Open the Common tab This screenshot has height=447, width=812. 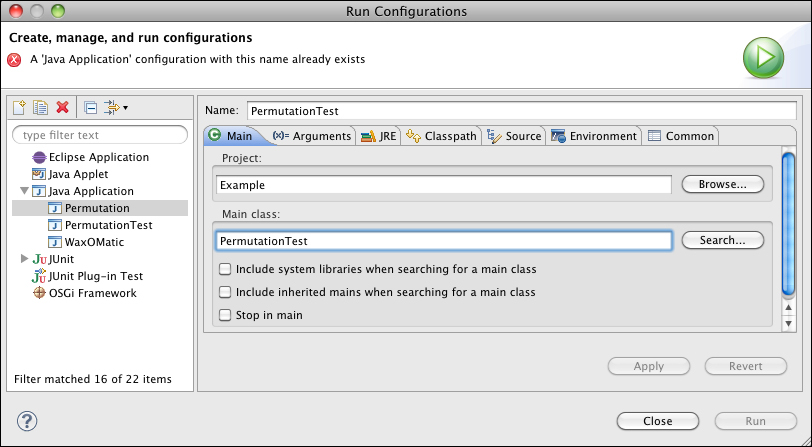681,136
